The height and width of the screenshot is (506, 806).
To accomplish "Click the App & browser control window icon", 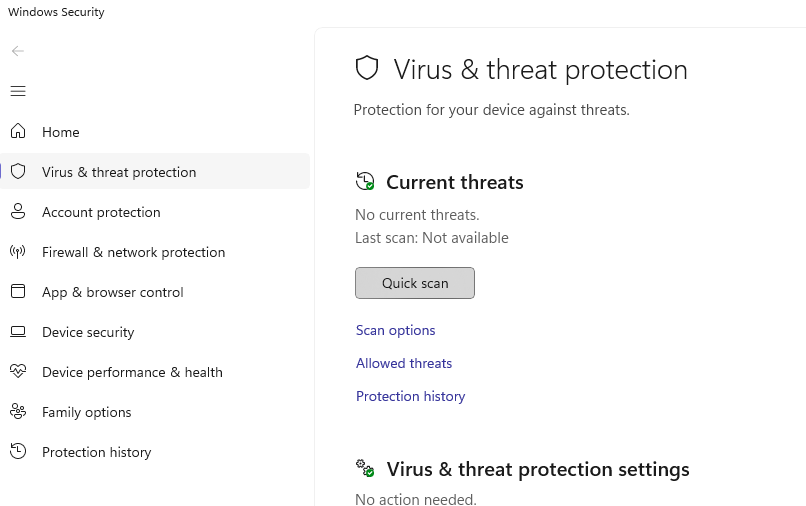I will (18, 291).
